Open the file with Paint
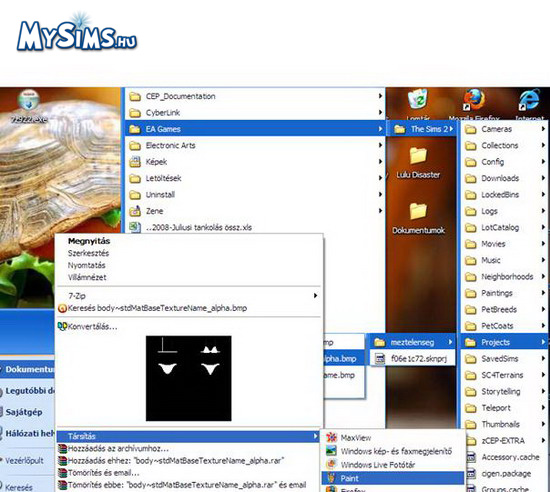 tap(393, 478)
